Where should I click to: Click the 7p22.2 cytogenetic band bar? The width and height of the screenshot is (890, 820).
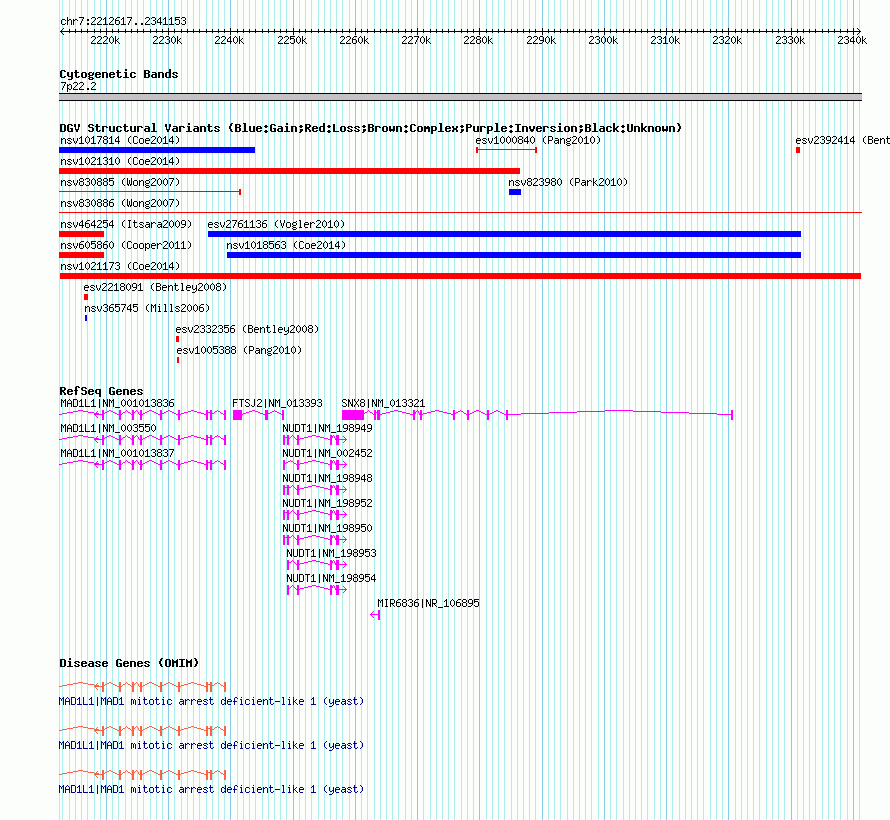460,97
